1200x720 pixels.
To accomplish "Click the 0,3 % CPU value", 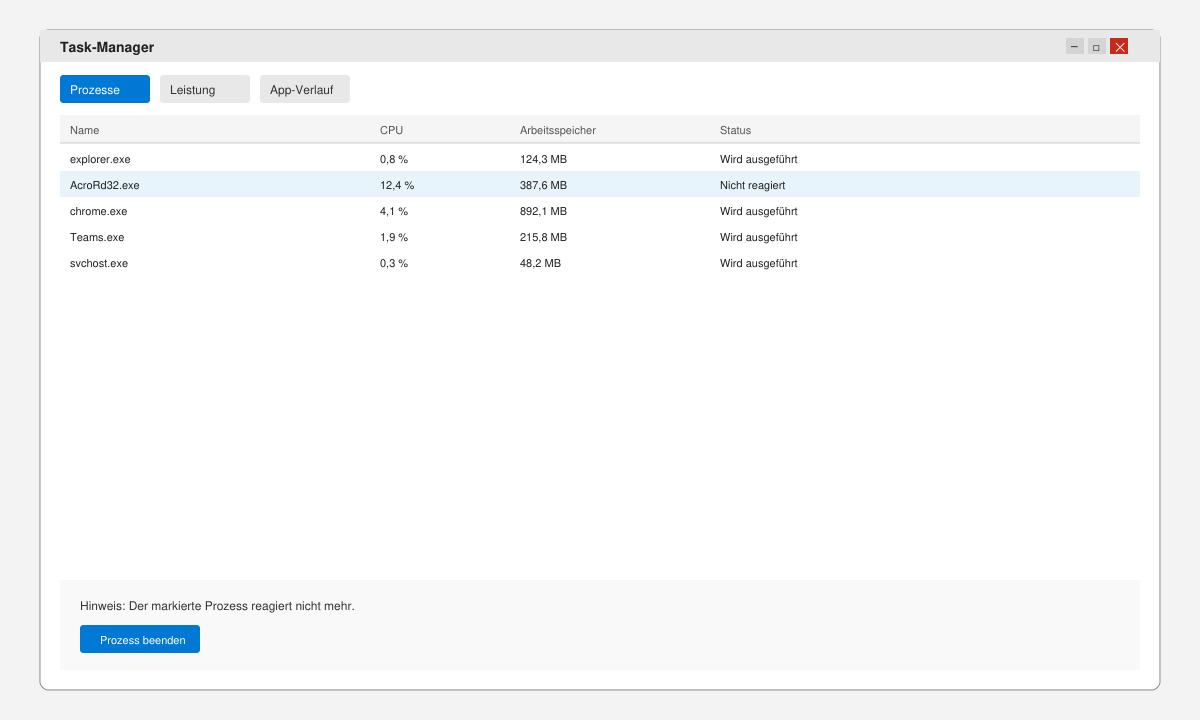I will tap(394, 263).
